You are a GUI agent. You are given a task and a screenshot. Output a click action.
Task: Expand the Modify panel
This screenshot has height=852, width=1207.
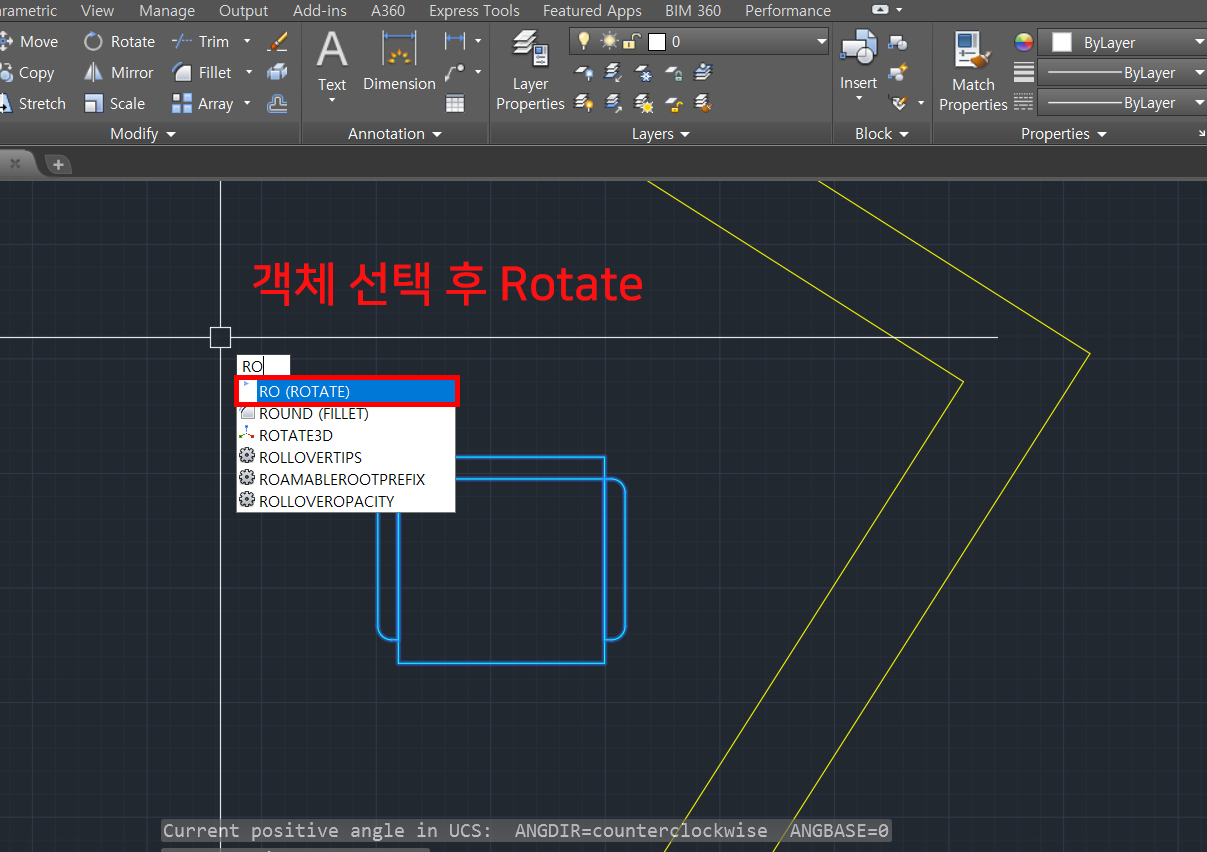[143, 134]
